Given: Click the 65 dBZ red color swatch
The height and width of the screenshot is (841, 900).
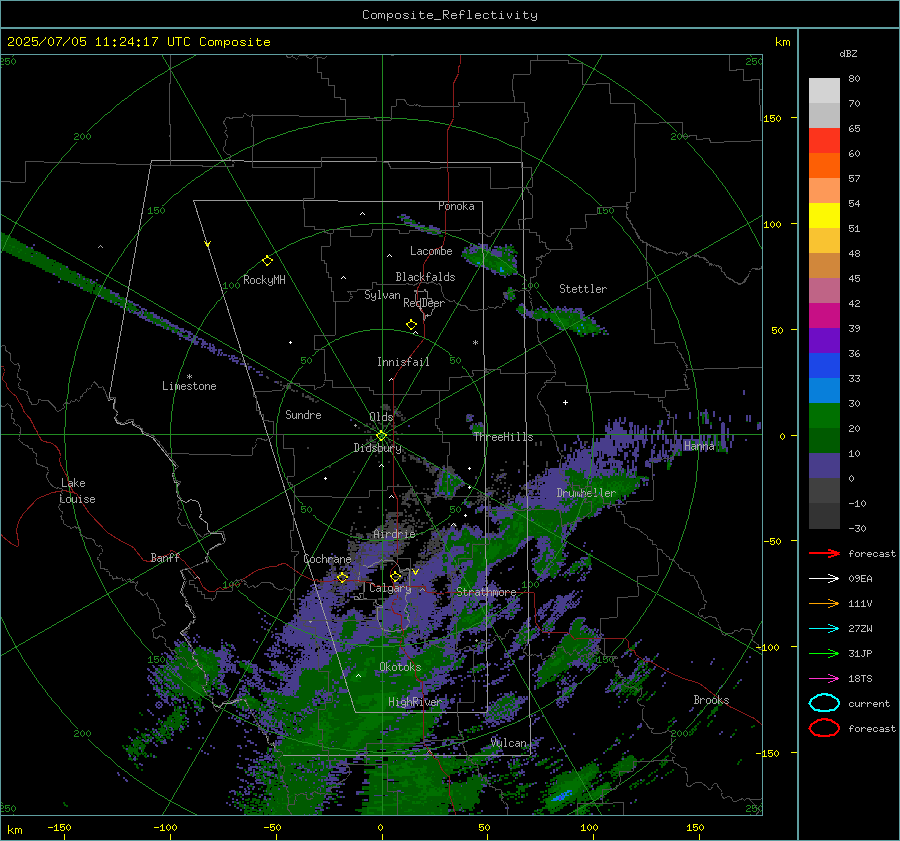Looking at the screenshot, I should (x=824, y=141).
